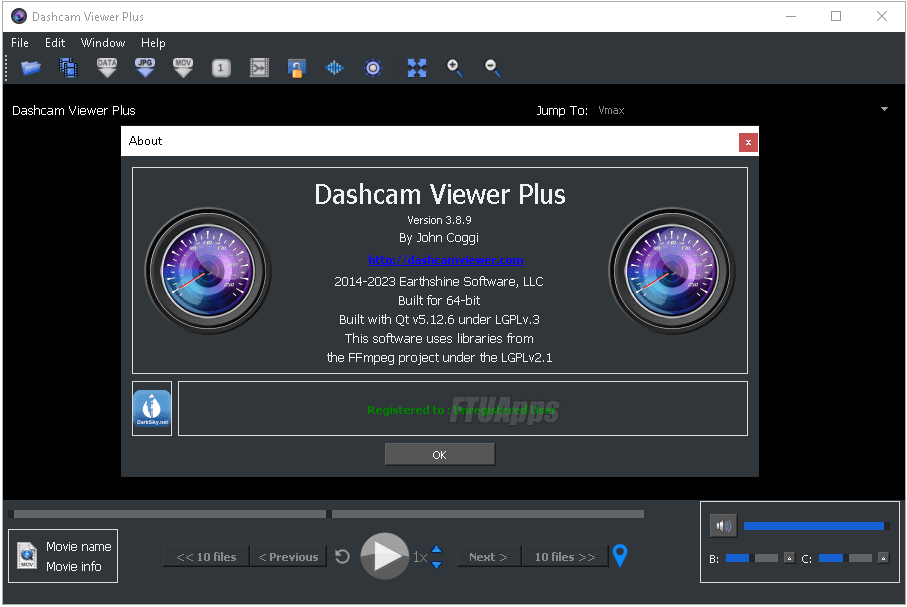Click the blue map pin icon
Screen dimensions: 907x607
pos(620,556)
